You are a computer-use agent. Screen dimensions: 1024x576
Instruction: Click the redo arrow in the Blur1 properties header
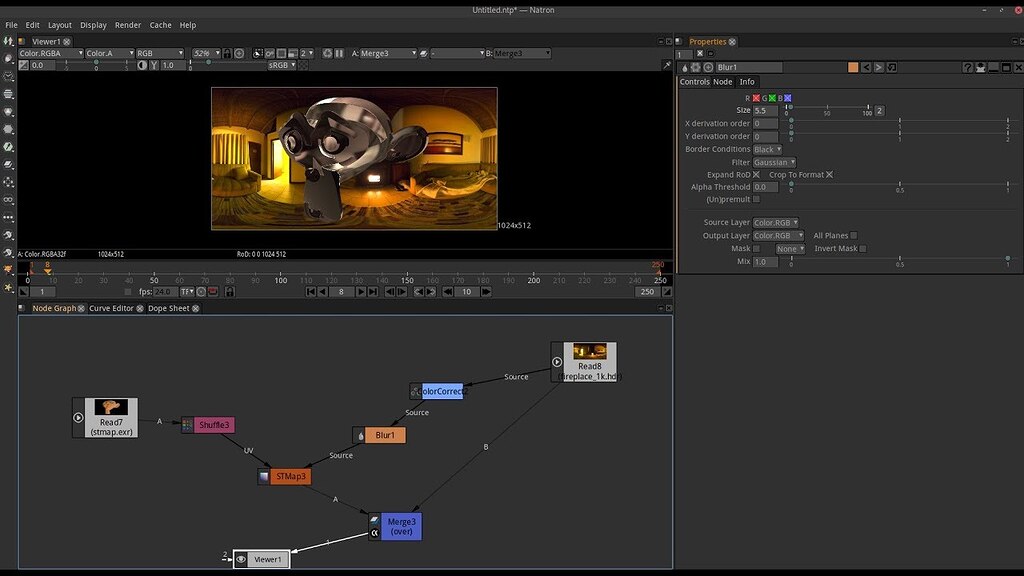(x=878, y=66)
